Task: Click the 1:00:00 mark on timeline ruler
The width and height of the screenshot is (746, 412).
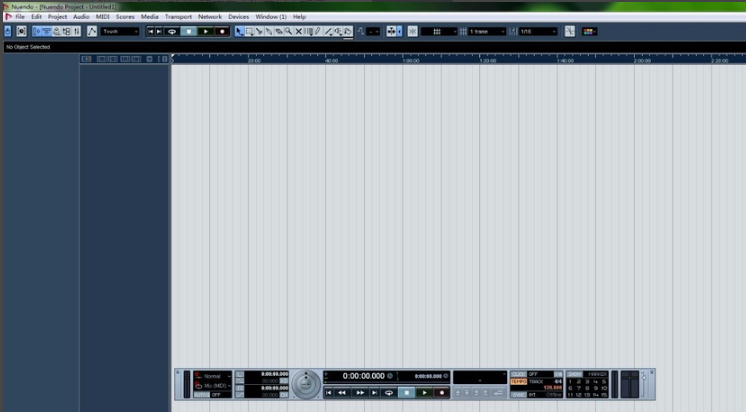Action: click(409, 61)
